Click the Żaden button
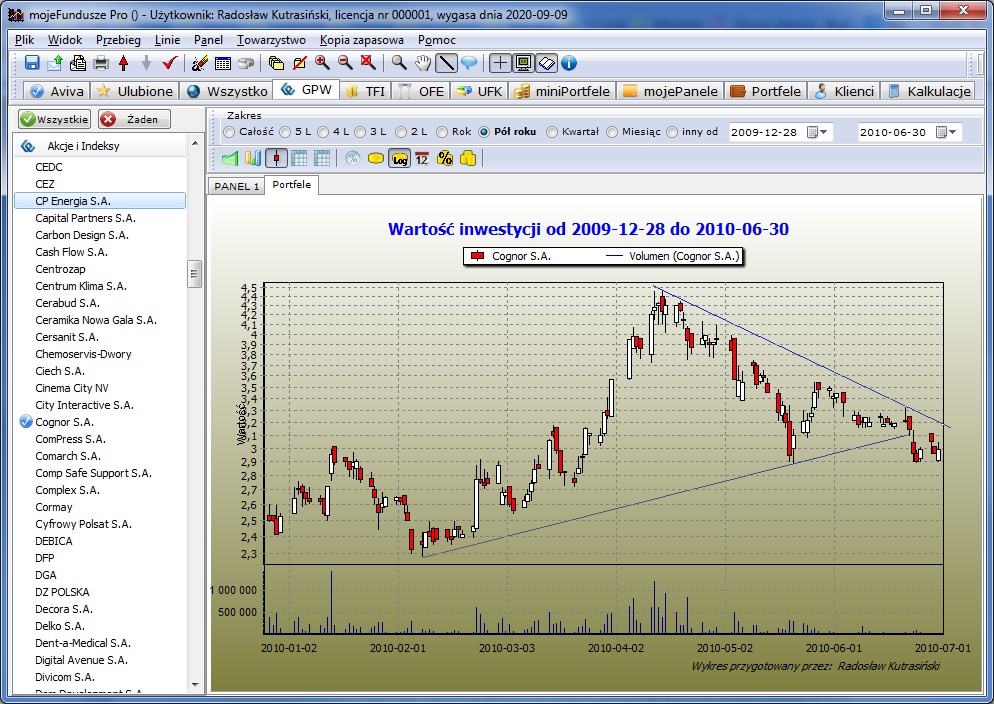The height and width of the screenshot is (704, 994). click(135, 119)
